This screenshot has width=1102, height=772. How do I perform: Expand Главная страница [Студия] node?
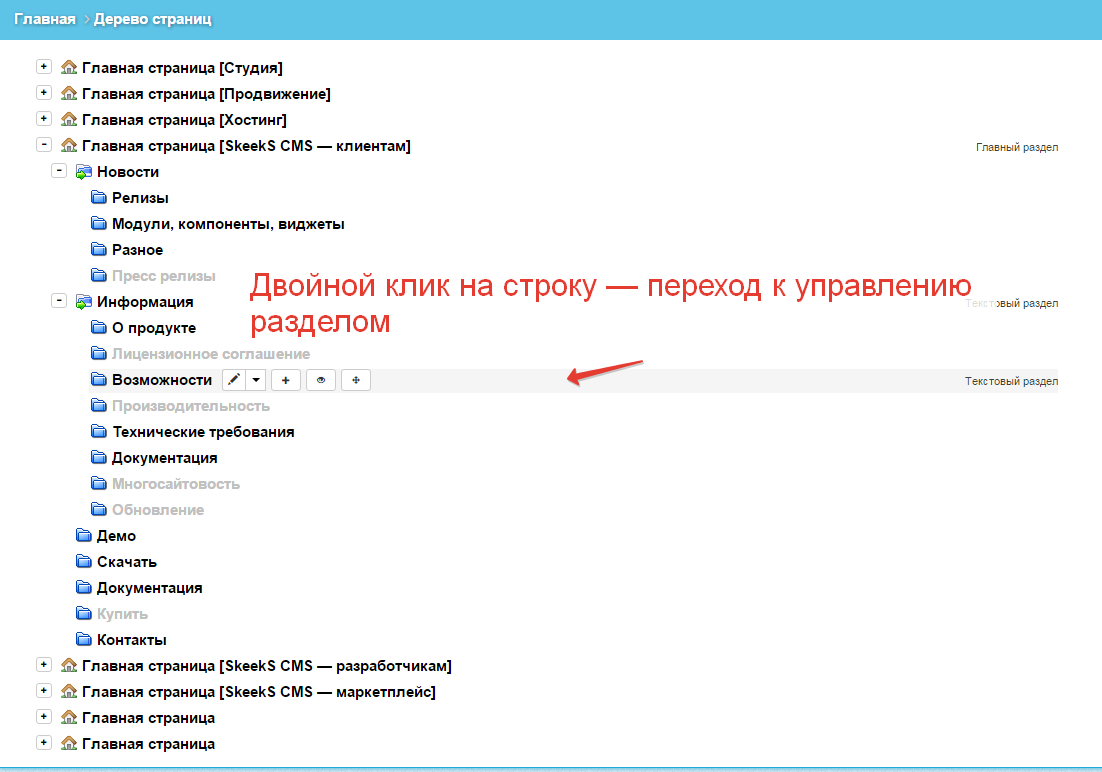tap(44, 67)
